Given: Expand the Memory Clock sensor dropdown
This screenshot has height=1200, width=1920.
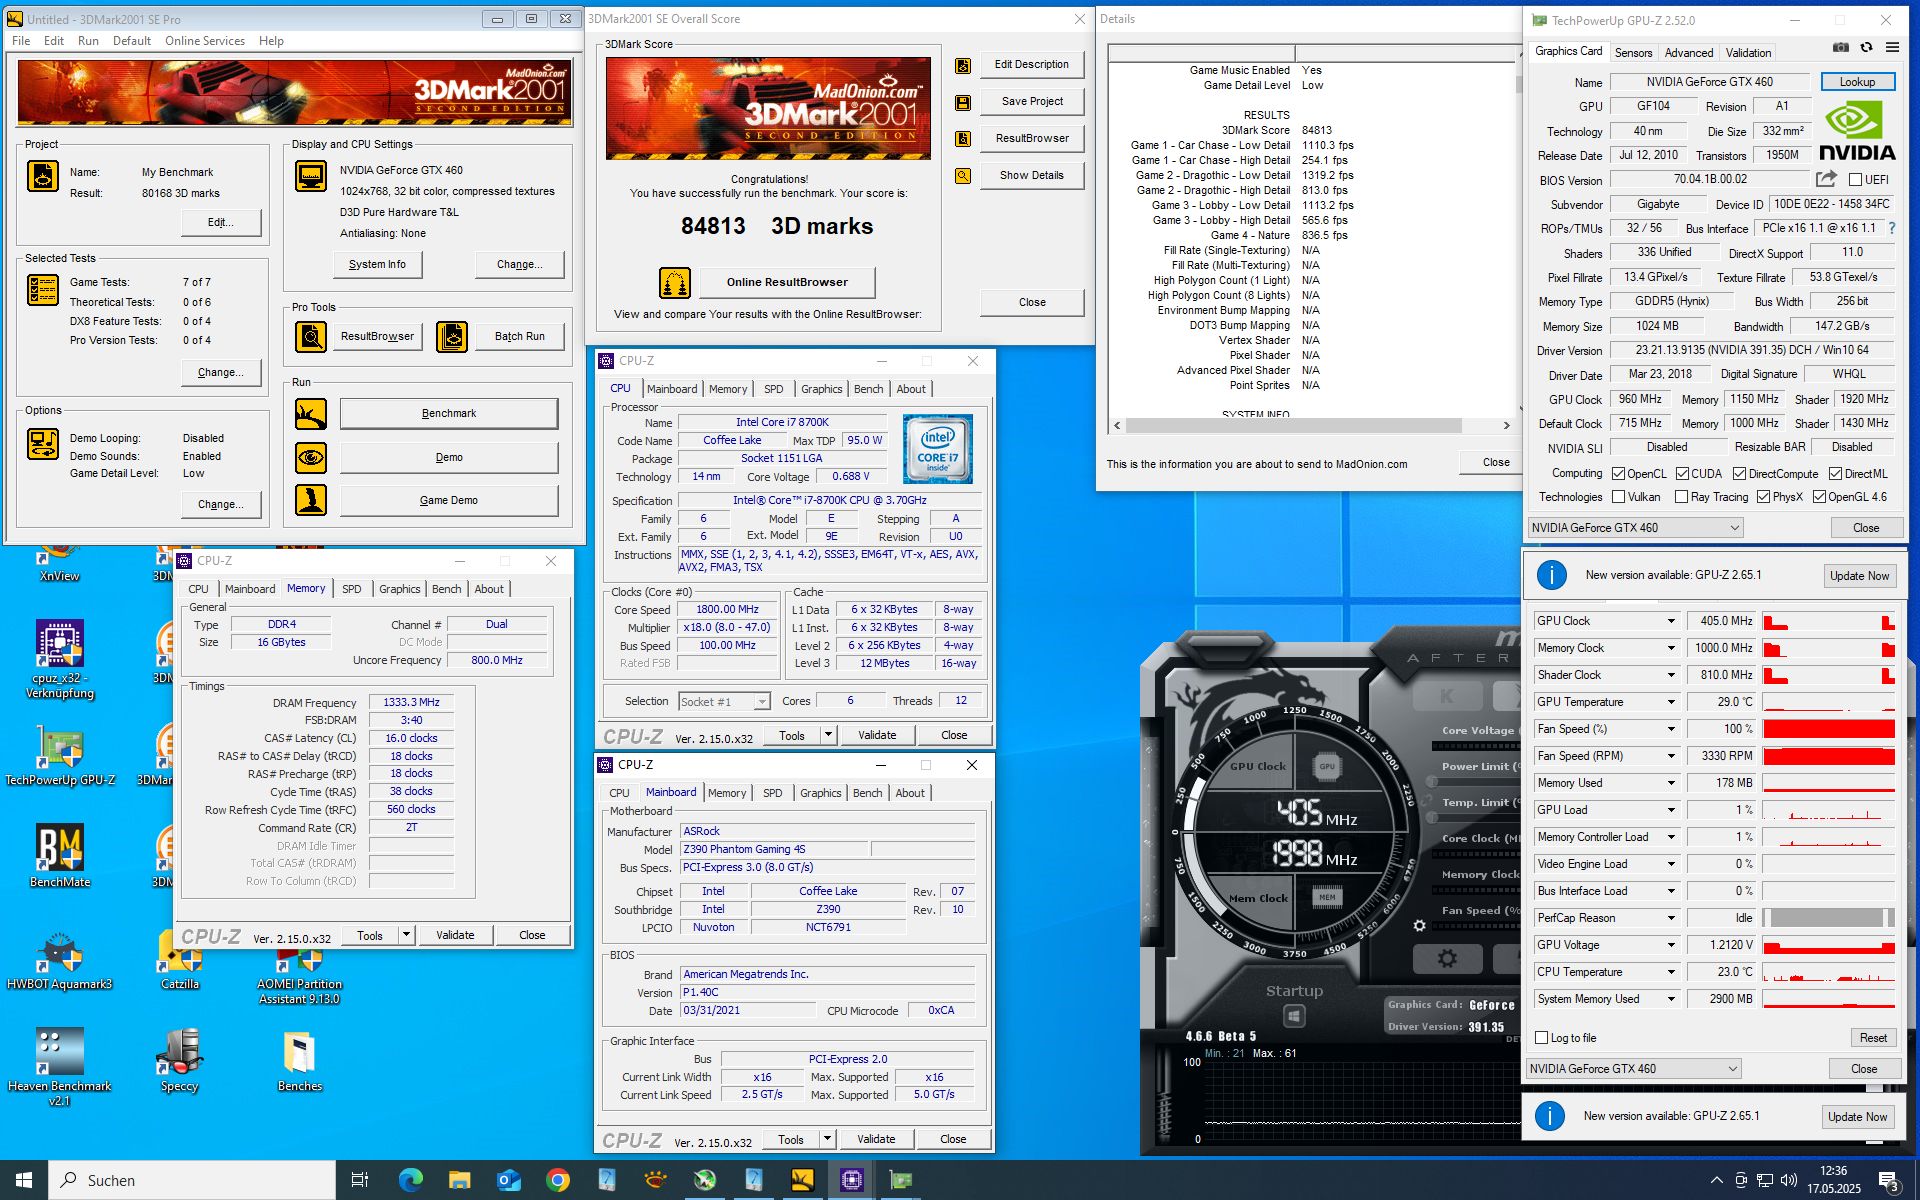Looking at the screenshot, I should click(1670, 648).
